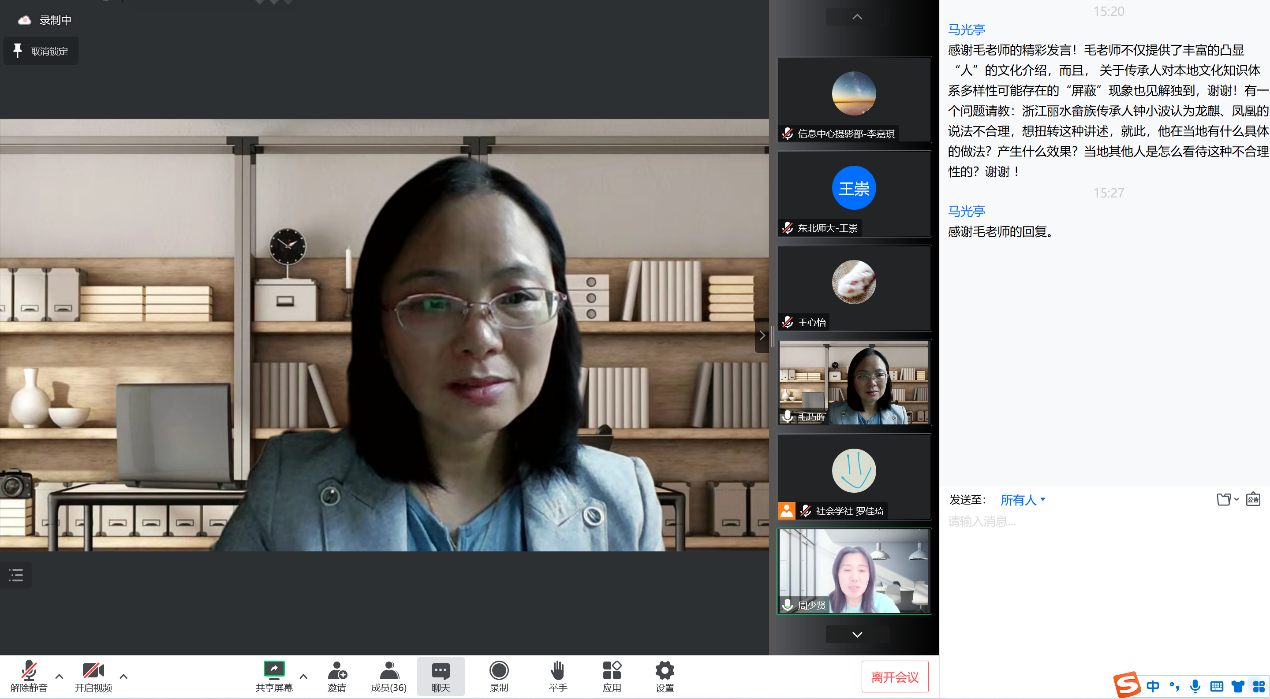Open the members list (成员 36)
The width and height of the screenshot is (1270, 699).
[x=389, y=676]
